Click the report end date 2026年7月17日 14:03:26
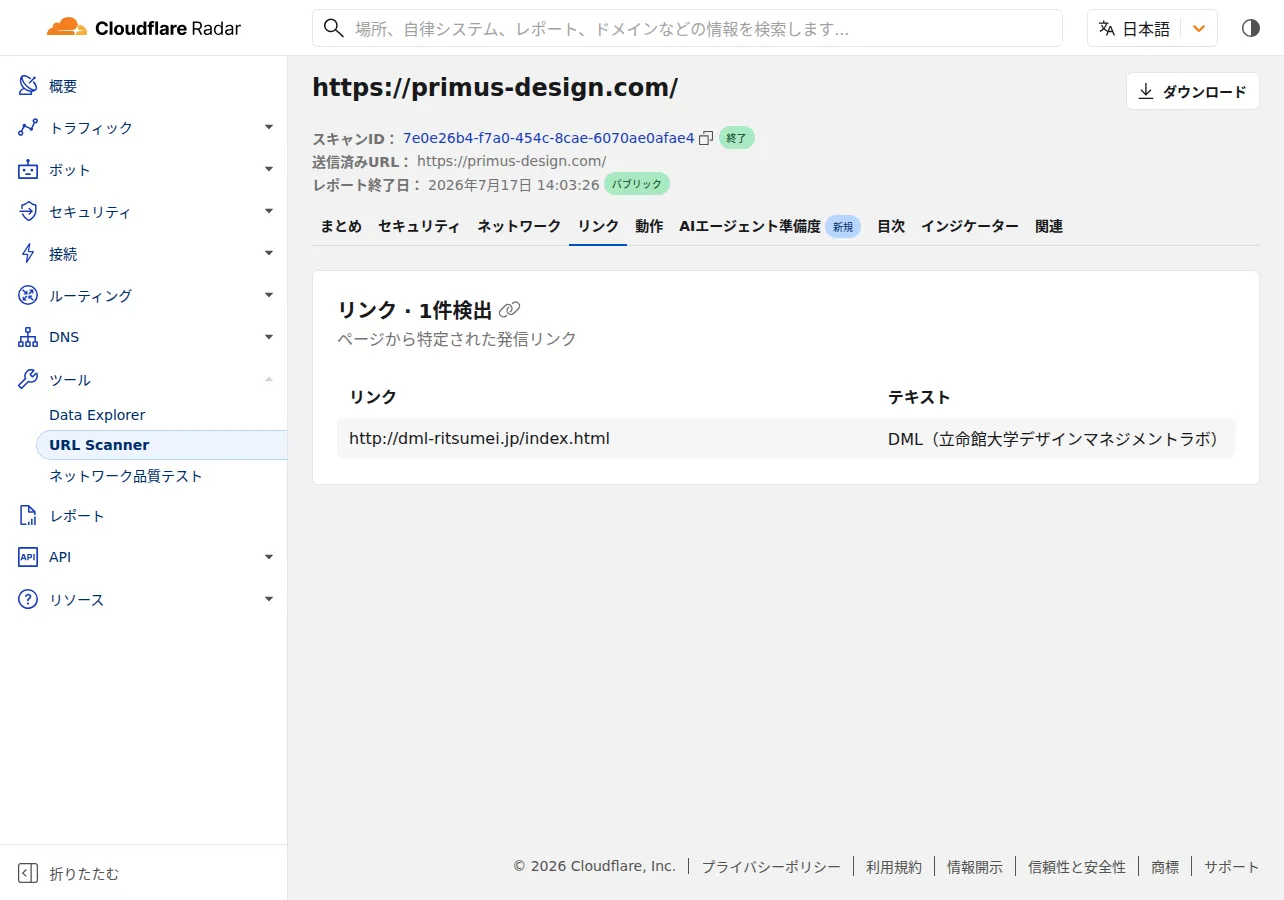This screenshot has width=1284, height=900. (x=514, y=185)
